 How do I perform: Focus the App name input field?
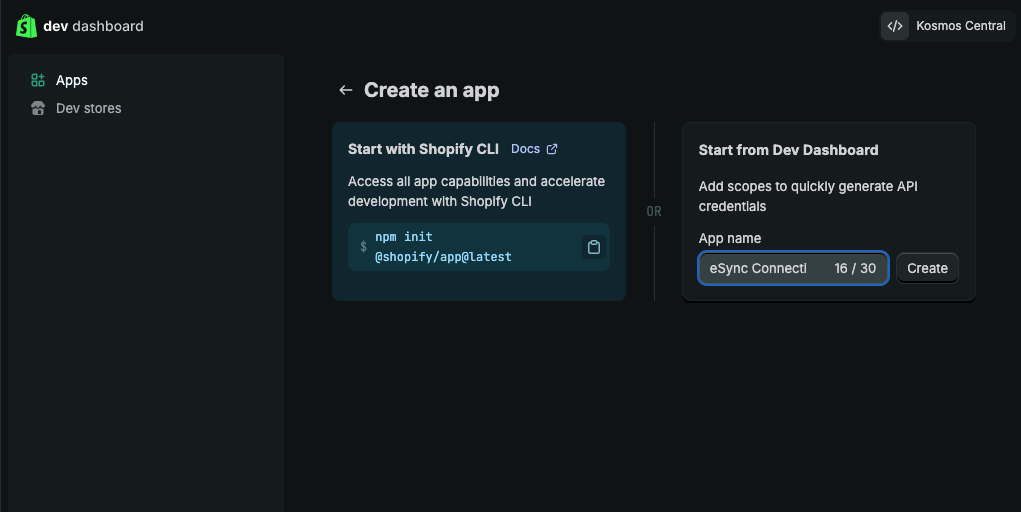pyautogui.click(x=760, y=268)
